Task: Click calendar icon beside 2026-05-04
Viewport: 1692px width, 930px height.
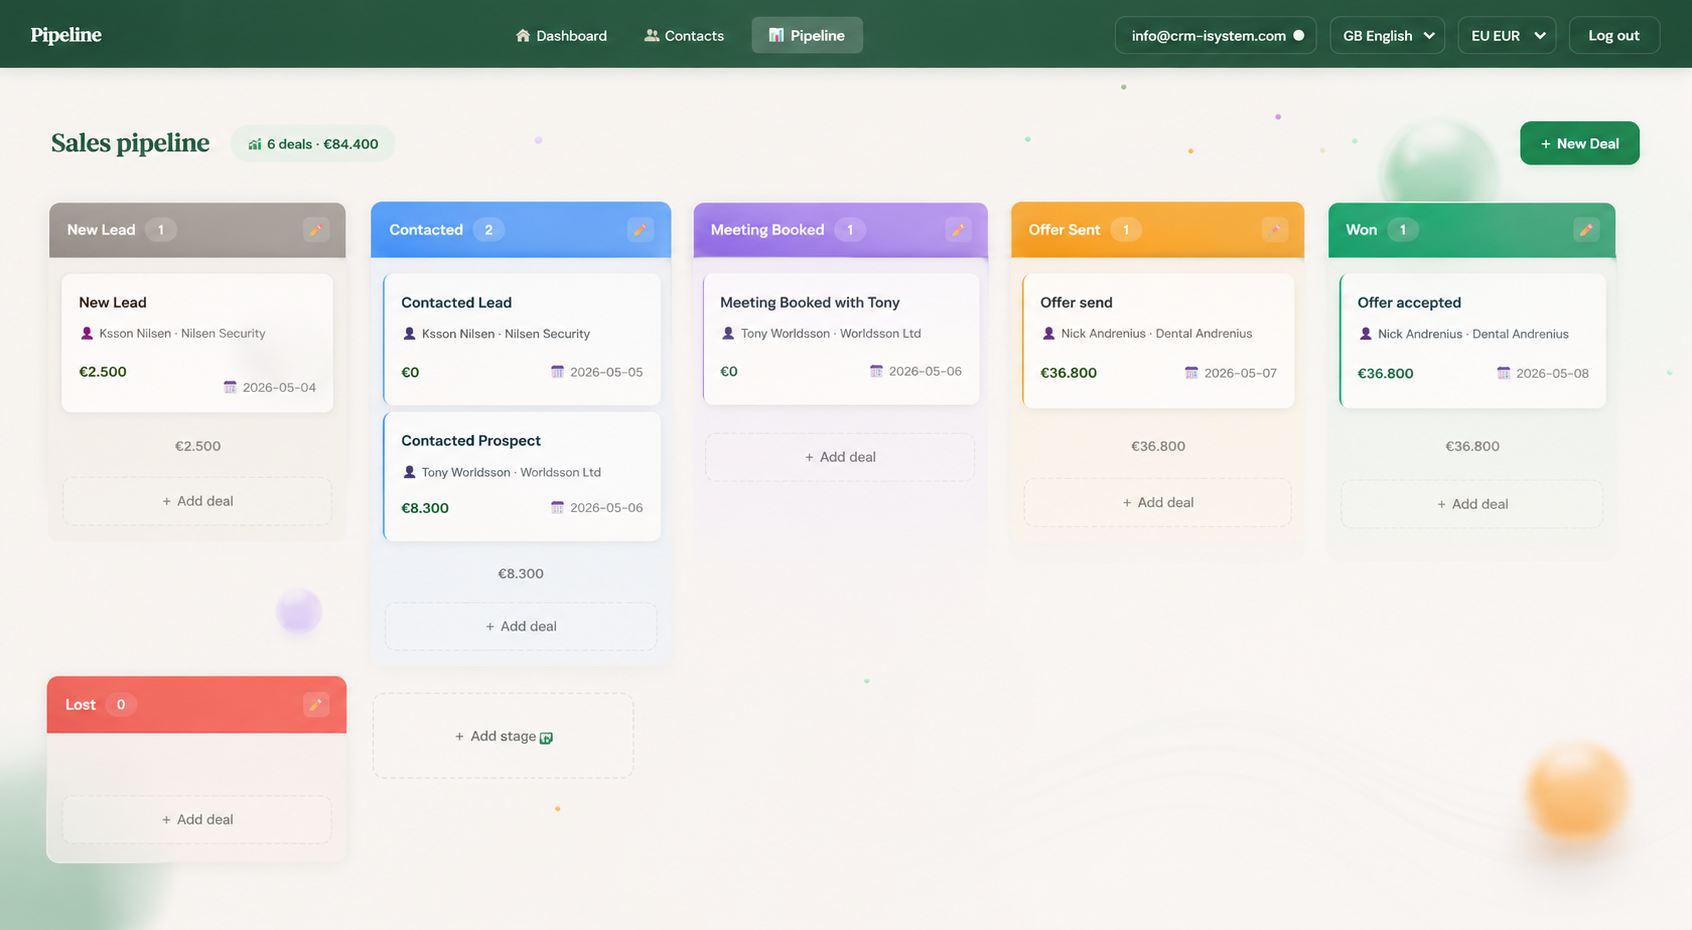Action: [x=230, y=387]
